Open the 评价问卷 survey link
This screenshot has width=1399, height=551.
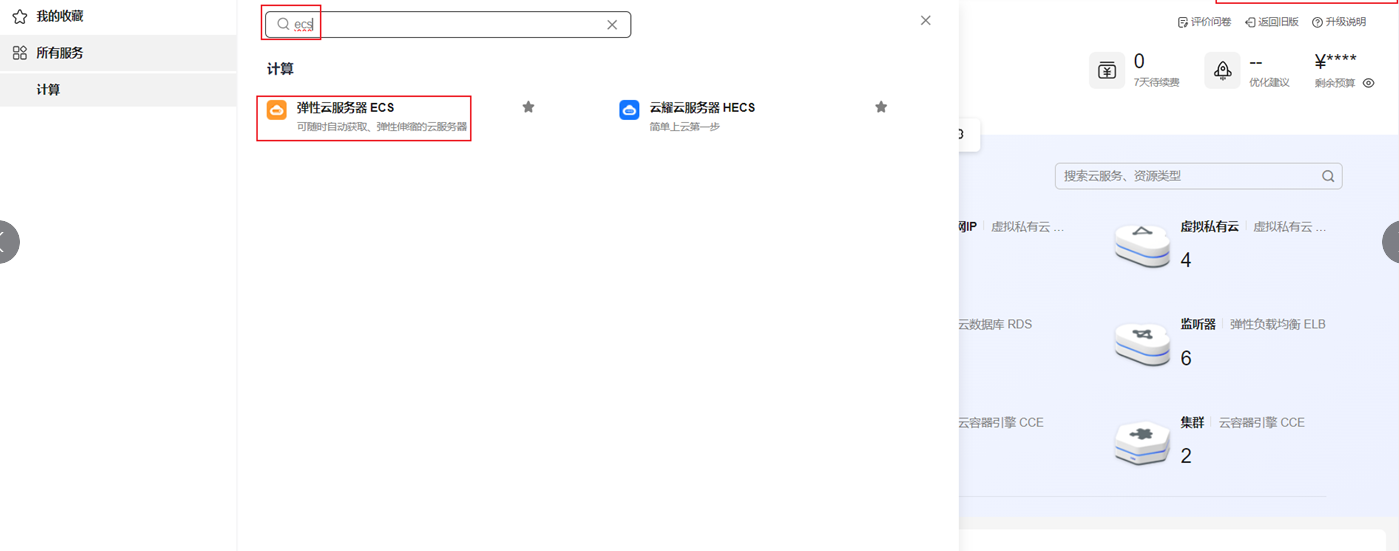[x=1204, y=22]
